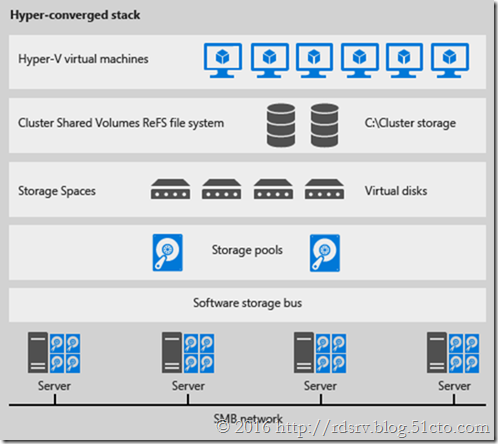Select the first Server tower icon

tap(38, 352)
